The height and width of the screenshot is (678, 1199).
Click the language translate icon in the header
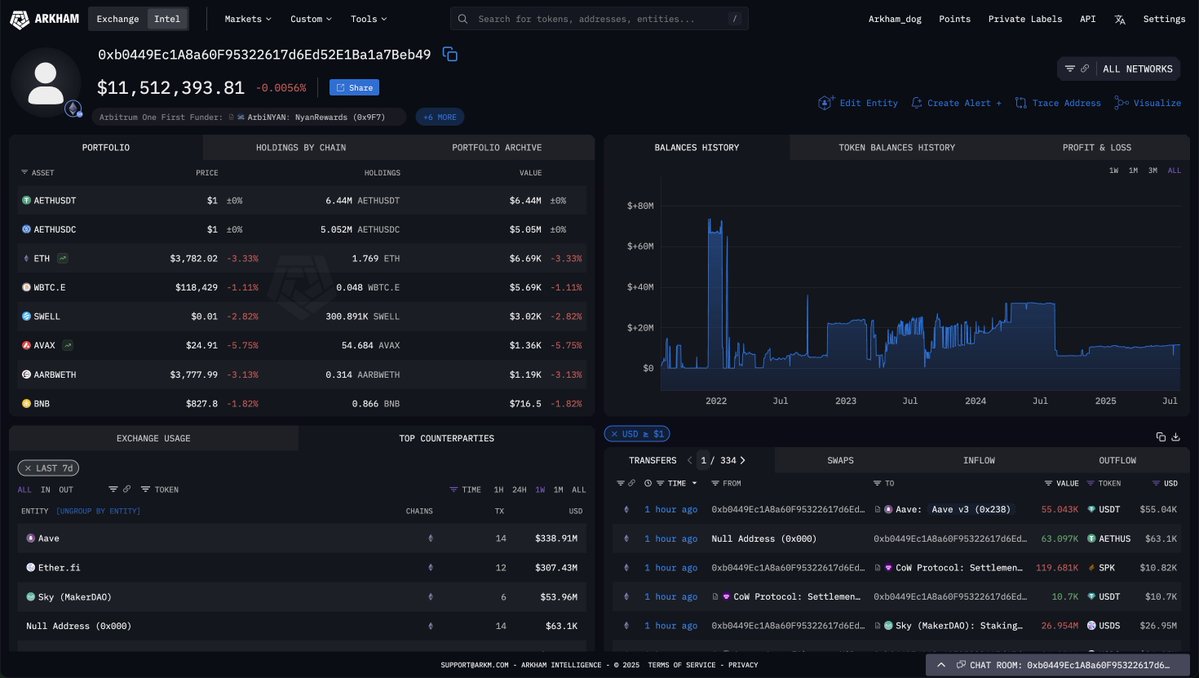tap(1119, 19)
